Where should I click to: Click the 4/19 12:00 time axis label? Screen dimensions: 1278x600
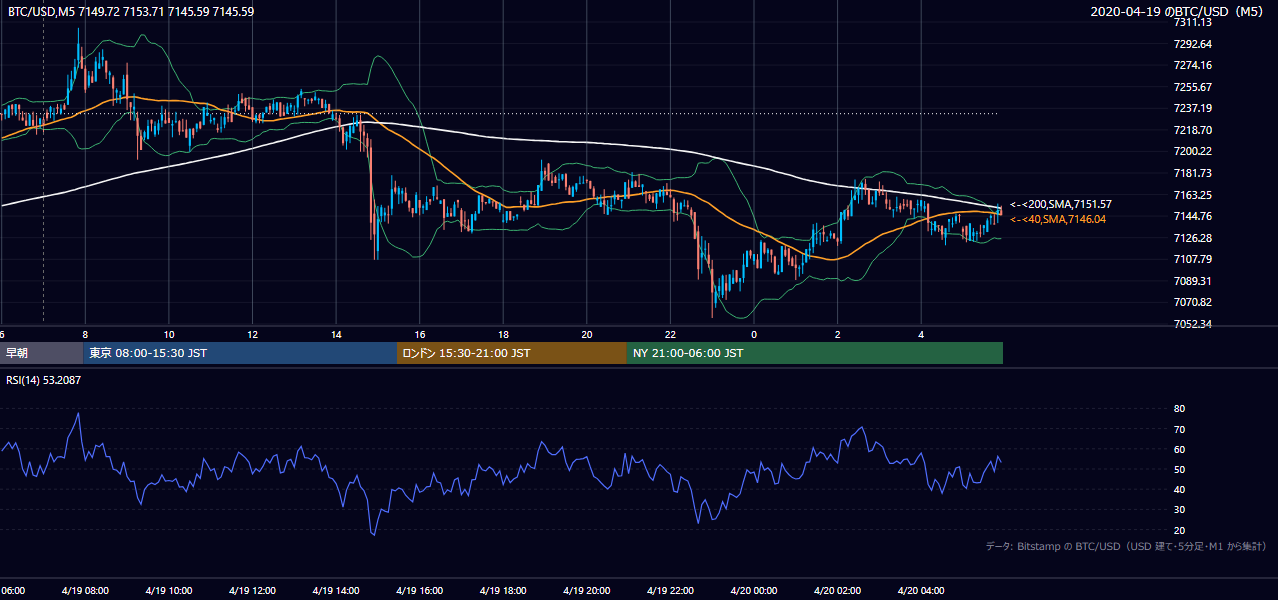pyautogui.click(x=251, y=591)
